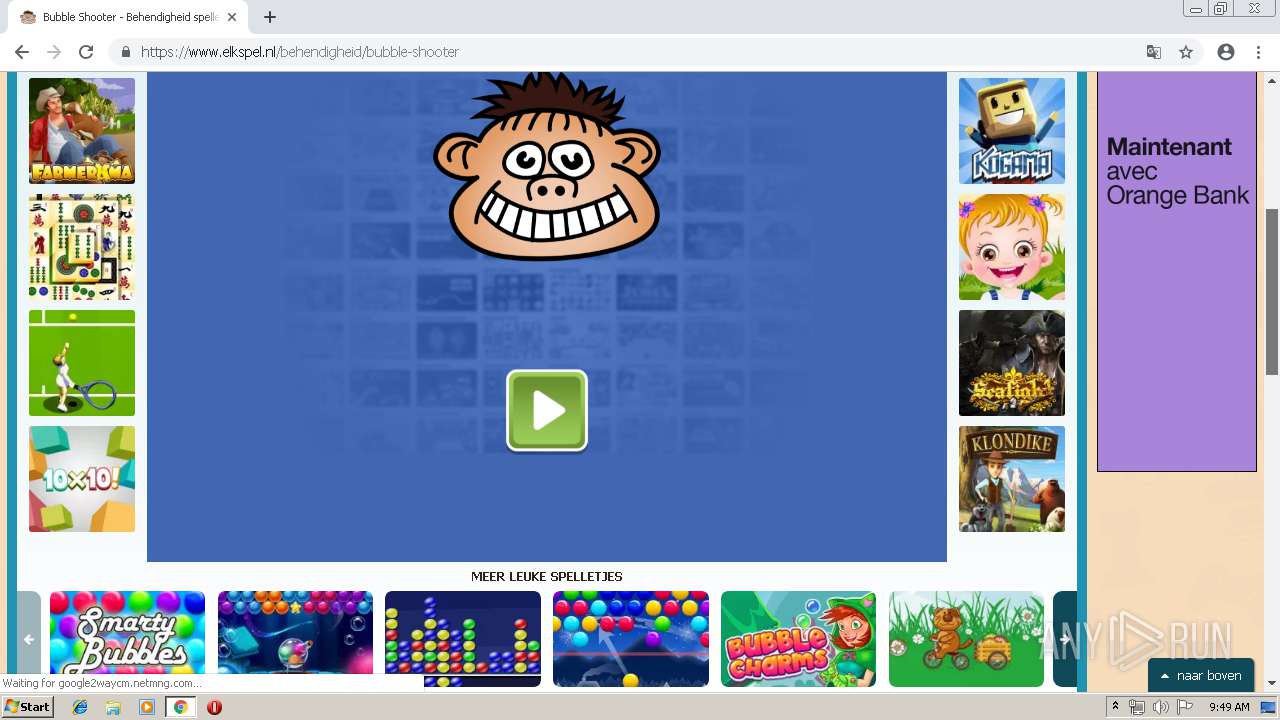Open the bear on bicycle game card
The width and height of the screenshot is (1280, 720).
[x=966, y=639]
